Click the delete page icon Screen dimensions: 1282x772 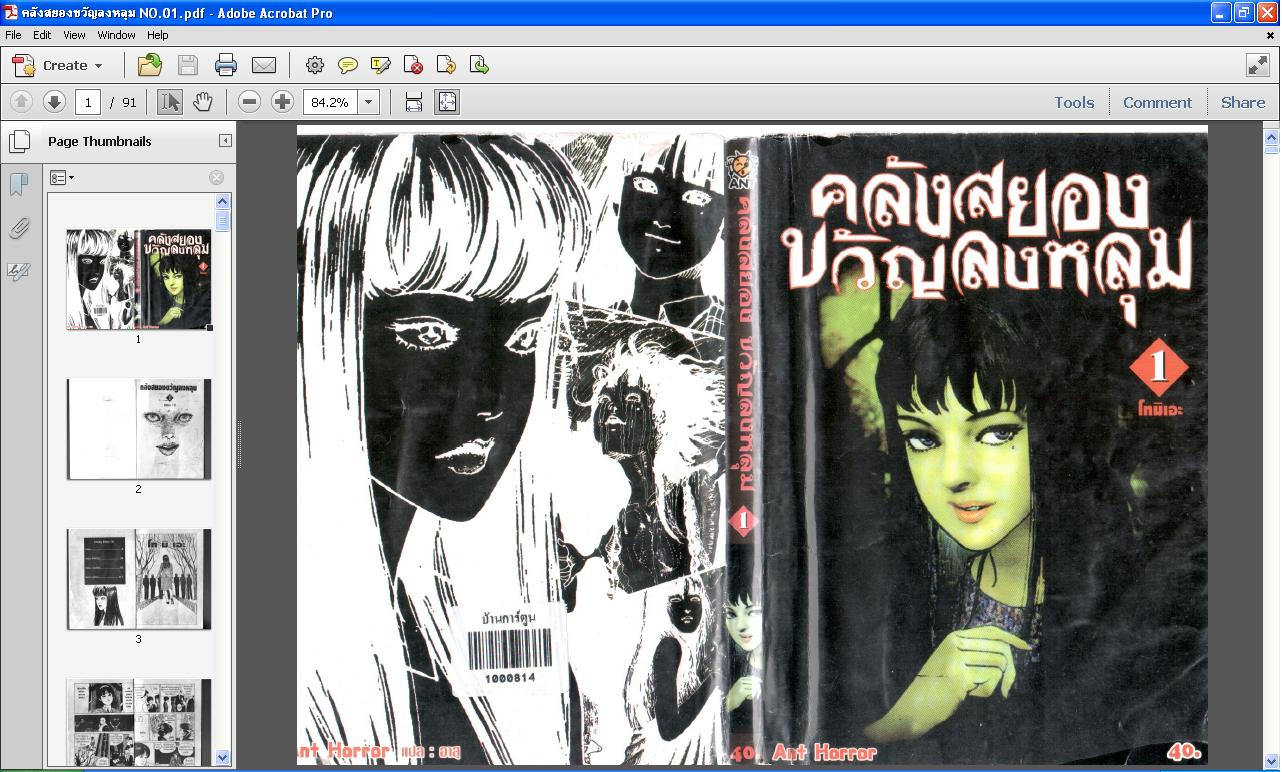[x=414, y=66]
